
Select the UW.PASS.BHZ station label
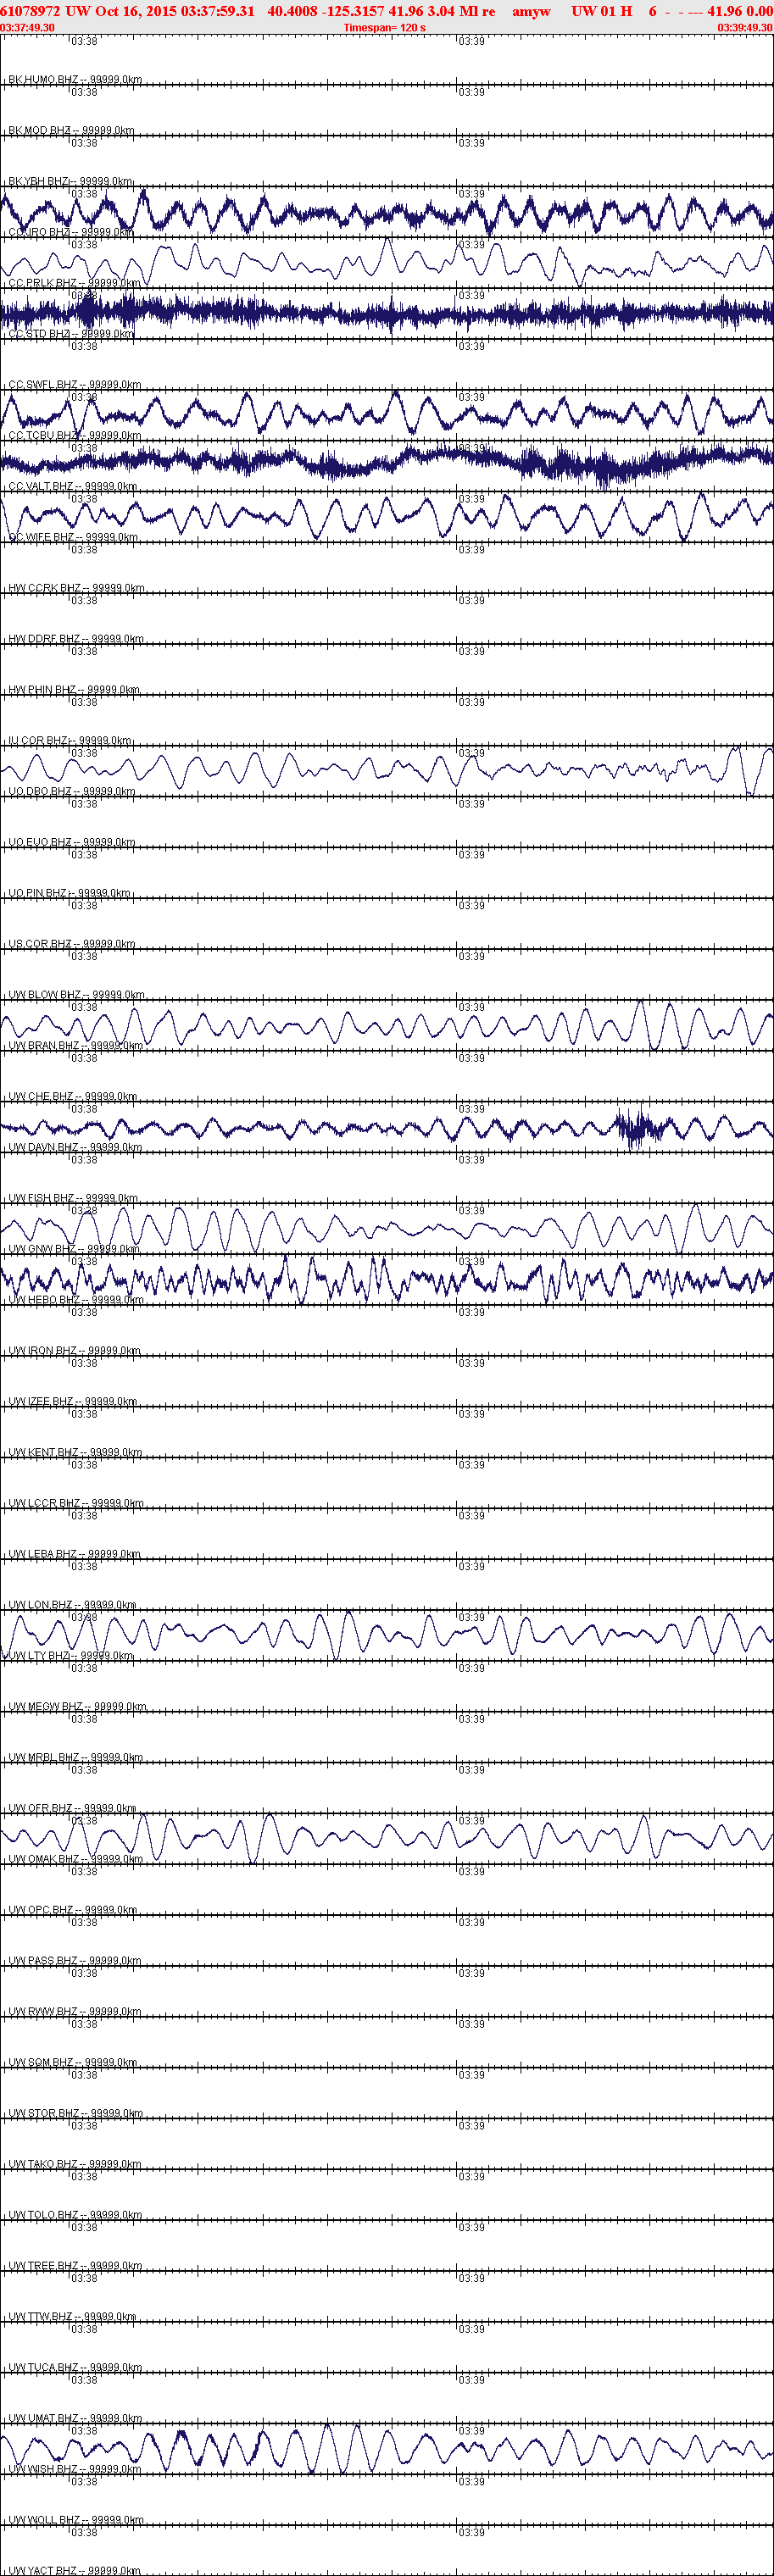[74, 1962]
